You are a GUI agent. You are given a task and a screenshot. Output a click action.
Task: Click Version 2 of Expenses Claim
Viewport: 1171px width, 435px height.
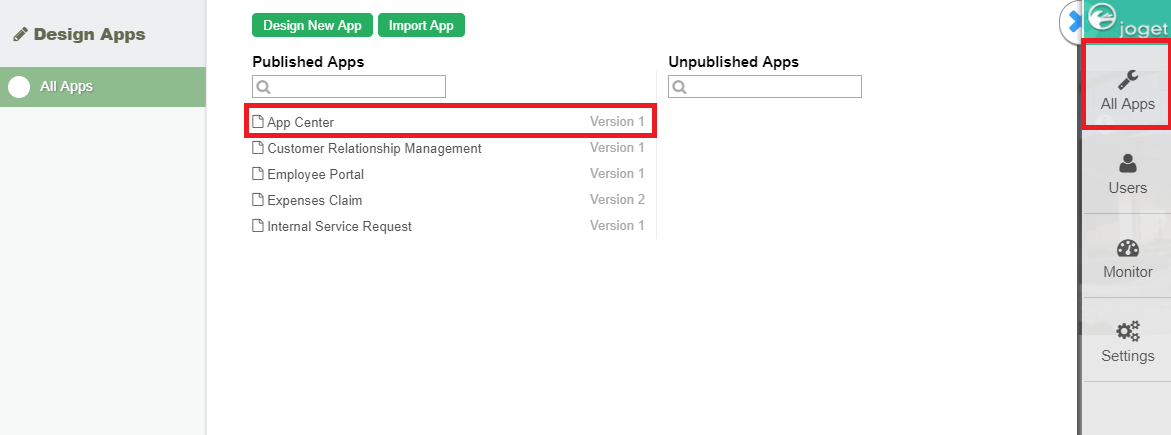[x=617, y=200]
